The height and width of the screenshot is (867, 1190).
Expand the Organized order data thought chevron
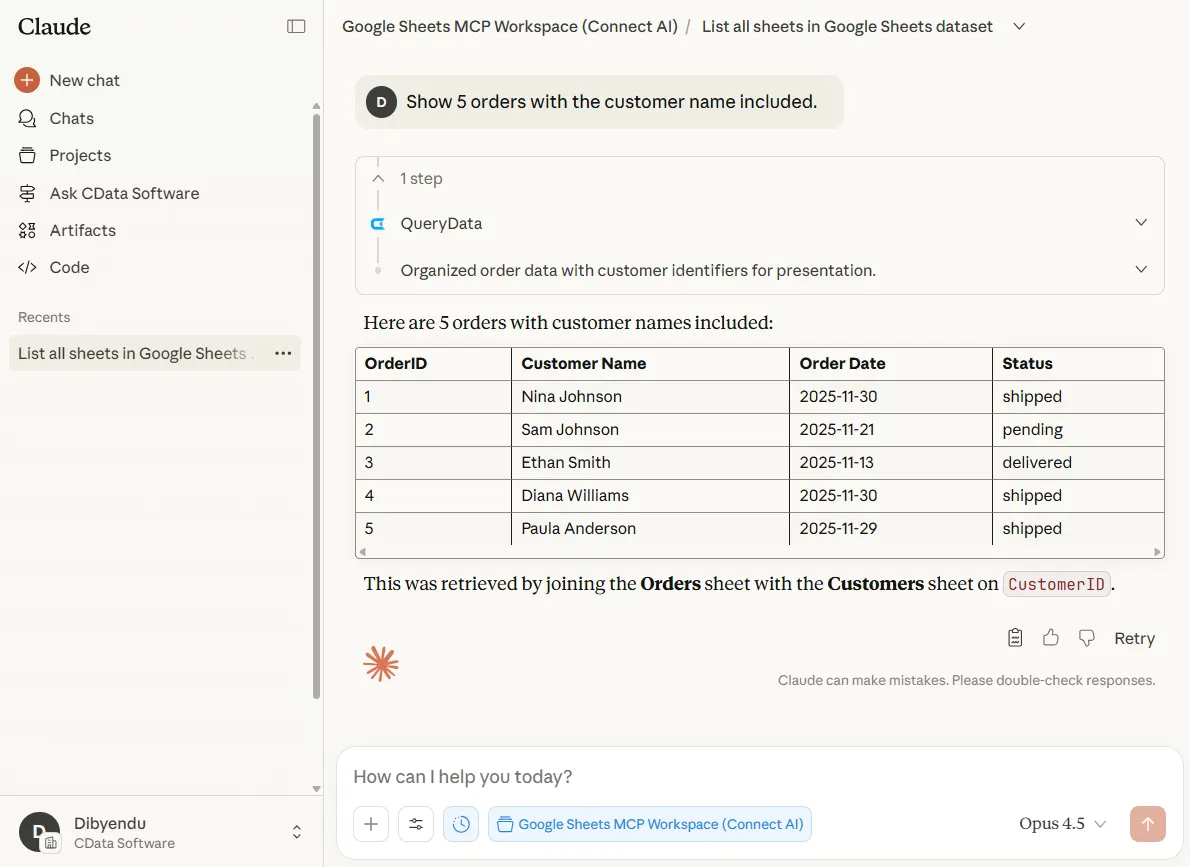coord(1141,270)
